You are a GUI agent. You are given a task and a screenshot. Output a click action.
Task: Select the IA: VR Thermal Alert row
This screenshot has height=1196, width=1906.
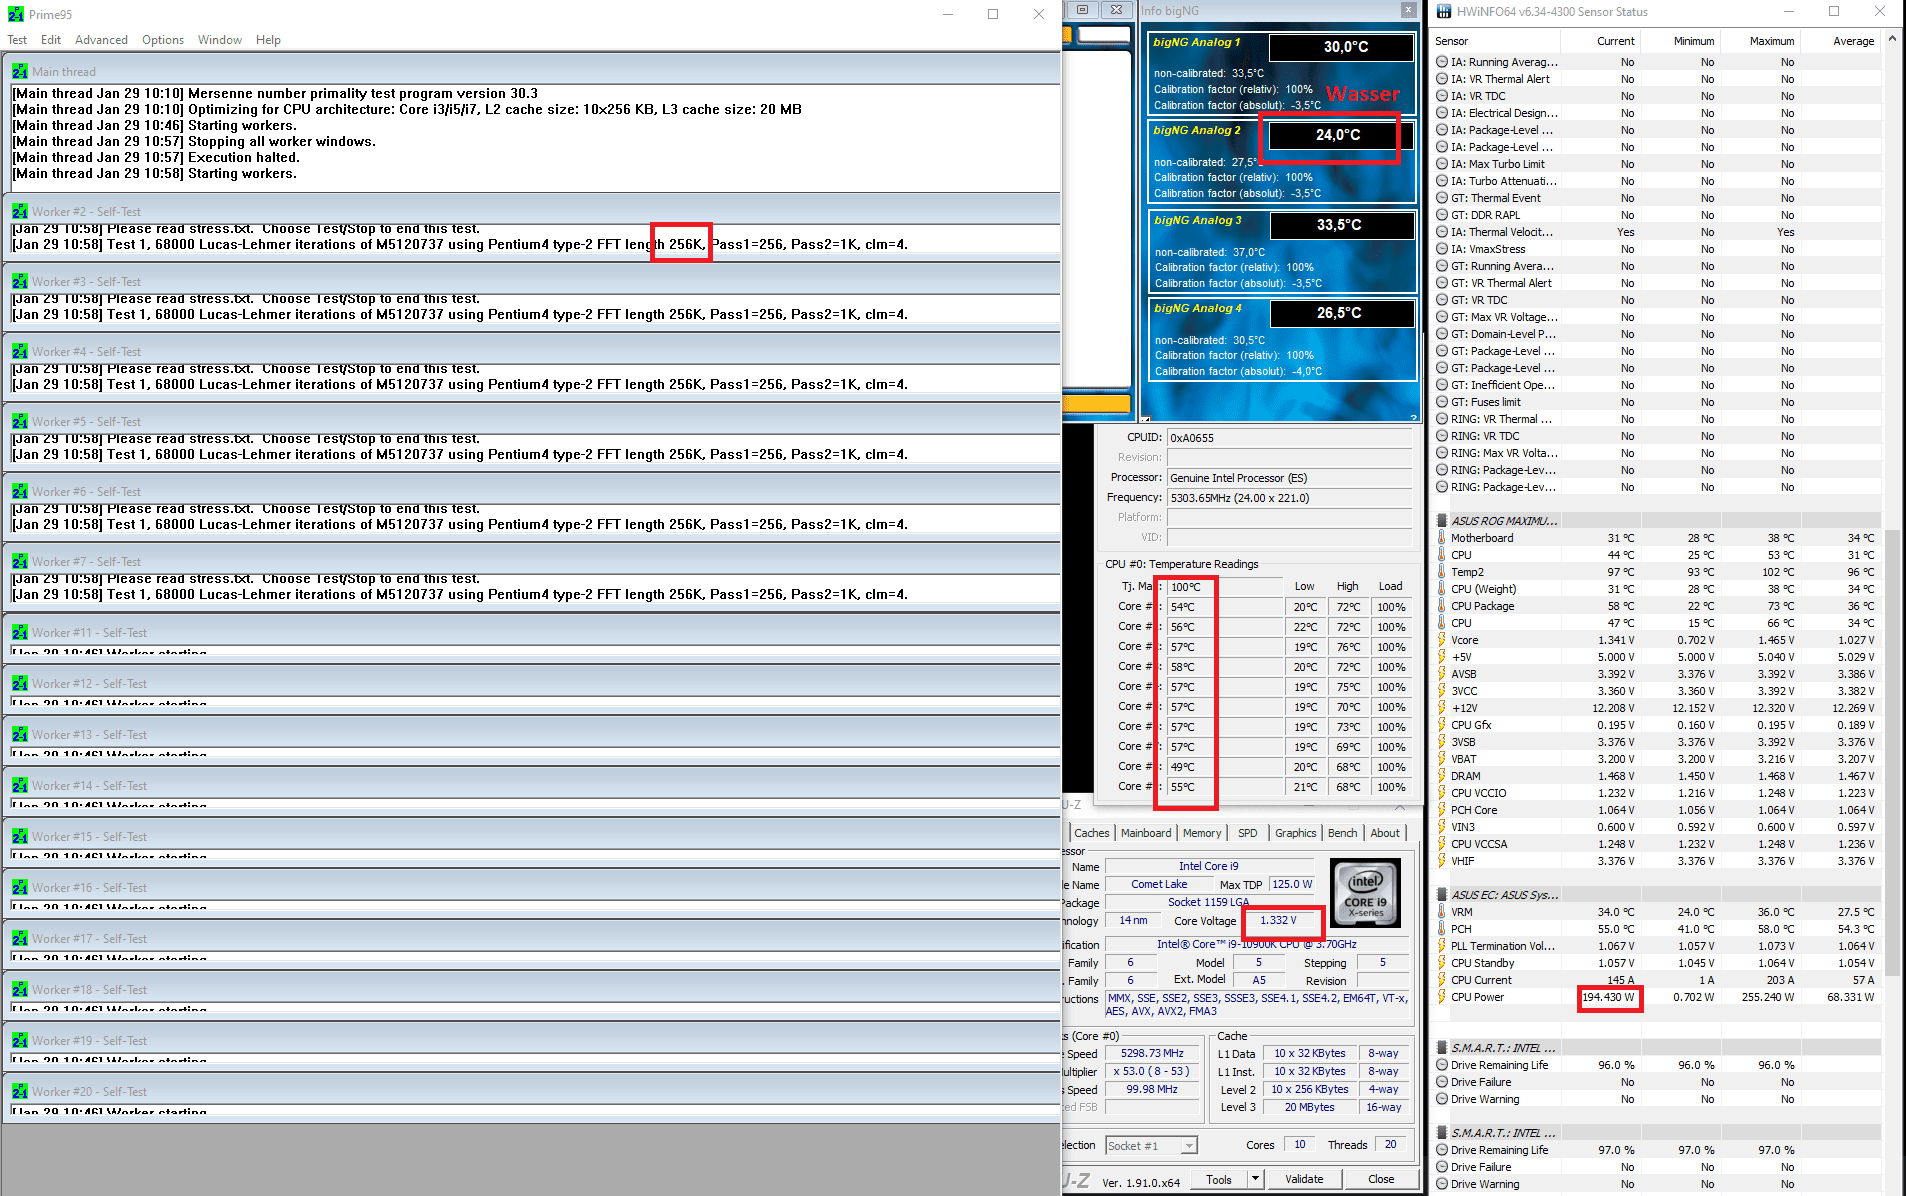pos(1657,79)
